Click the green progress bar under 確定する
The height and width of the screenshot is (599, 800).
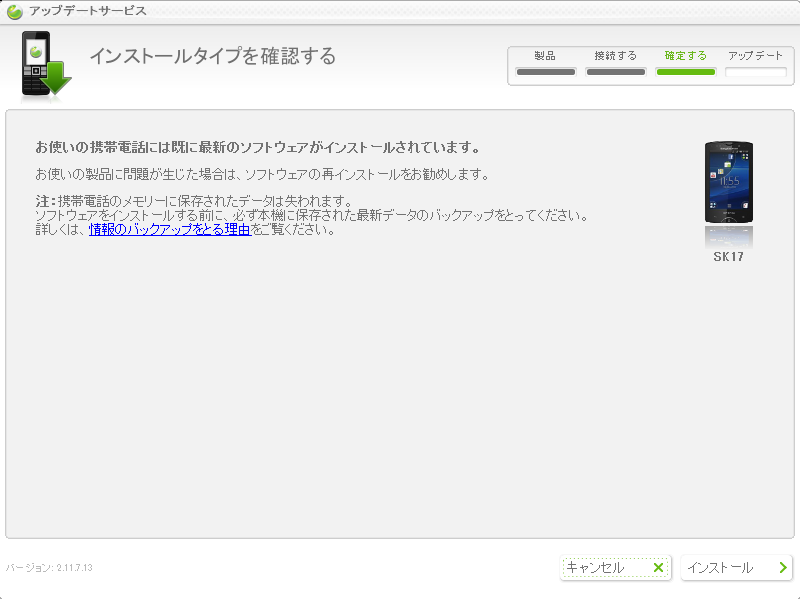tap(685, 72)
